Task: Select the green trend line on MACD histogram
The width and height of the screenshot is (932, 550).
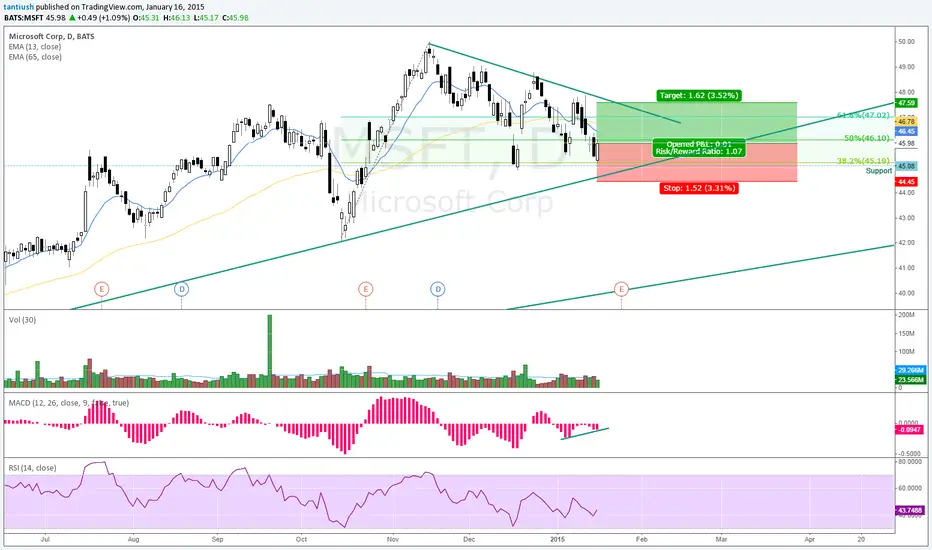Action: coord(584,433)
